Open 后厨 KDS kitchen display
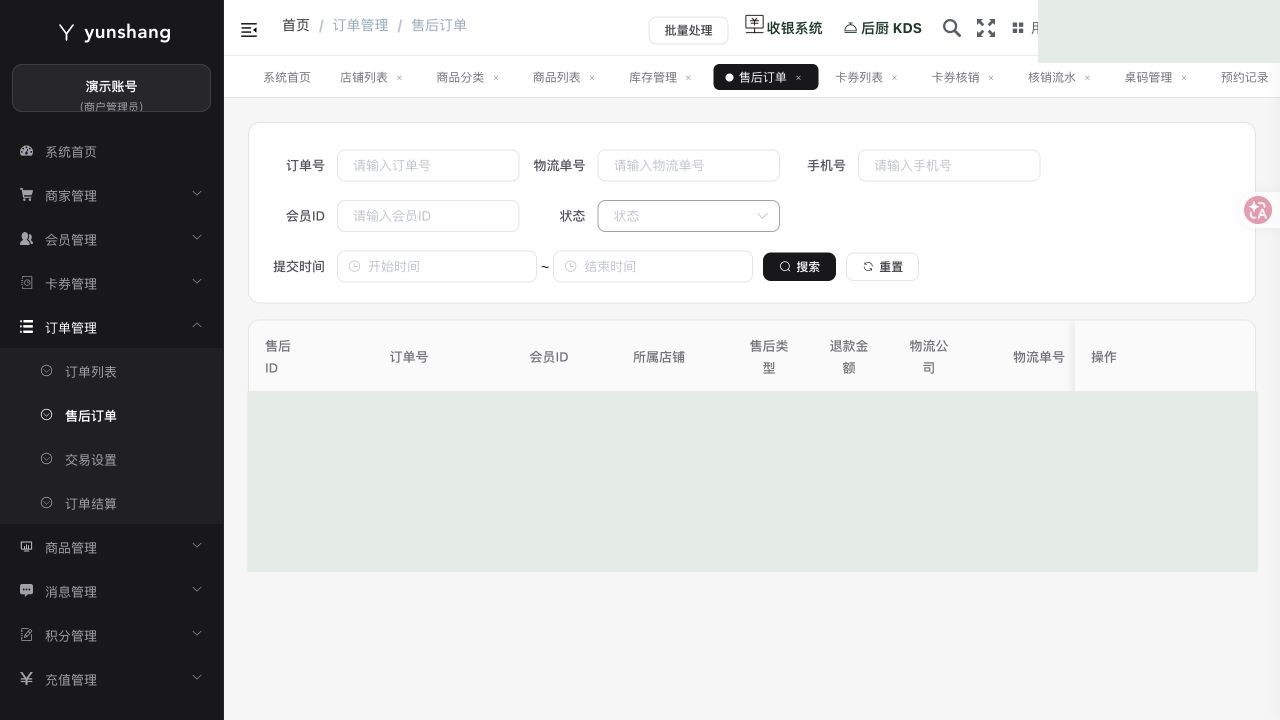Screen dimensions: 1280x720 point(883,28)
